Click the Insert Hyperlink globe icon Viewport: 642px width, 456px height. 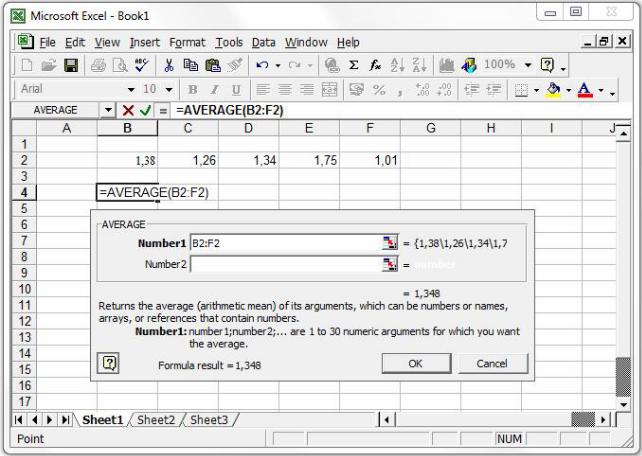click(332, 65)
